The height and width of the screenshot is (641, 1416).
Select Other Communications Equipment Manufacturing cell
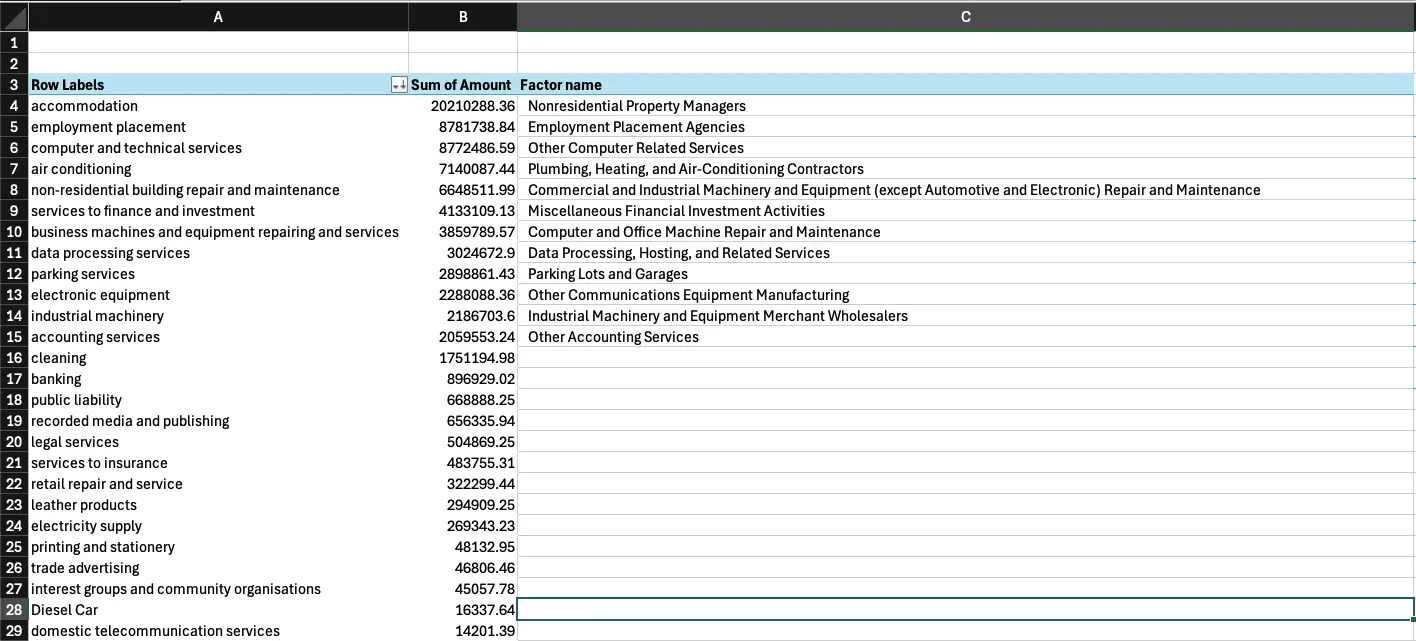click(966, 295)
